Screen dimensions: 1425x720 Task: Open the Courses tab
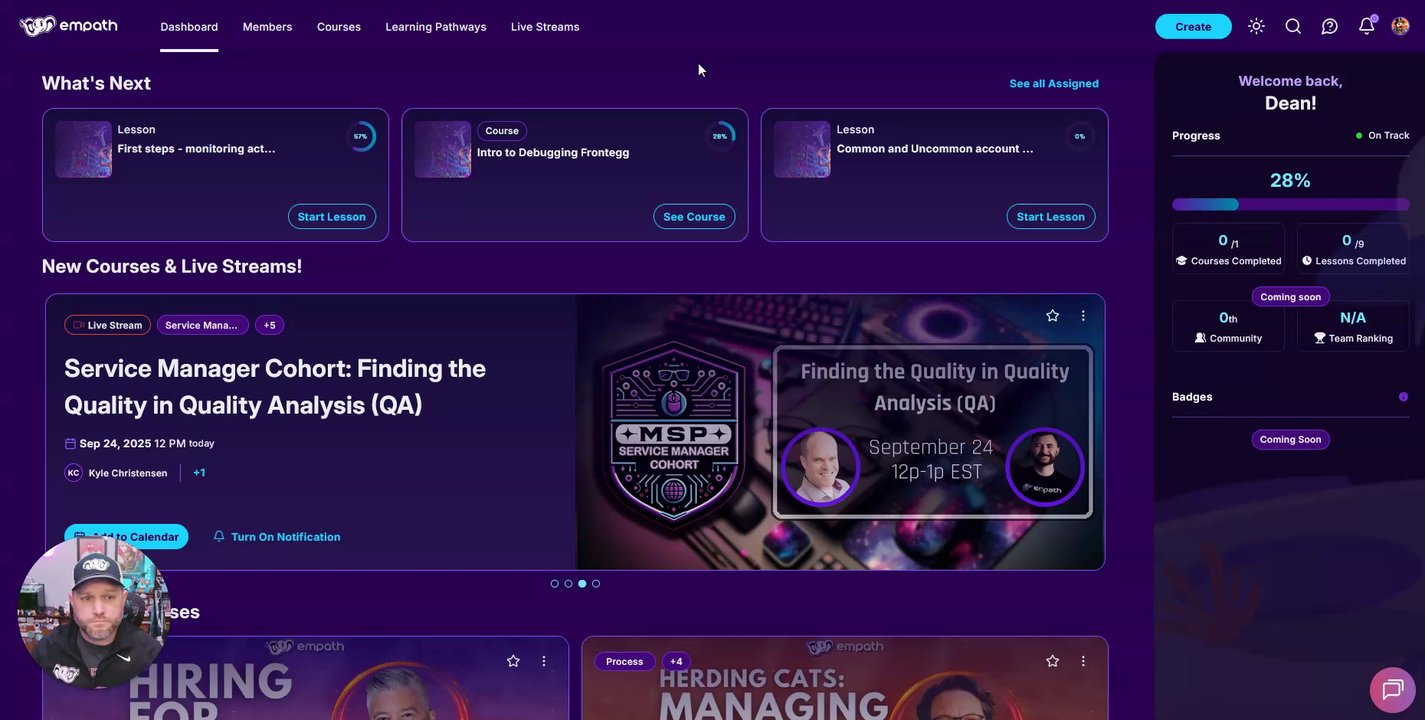click(339, 27)
